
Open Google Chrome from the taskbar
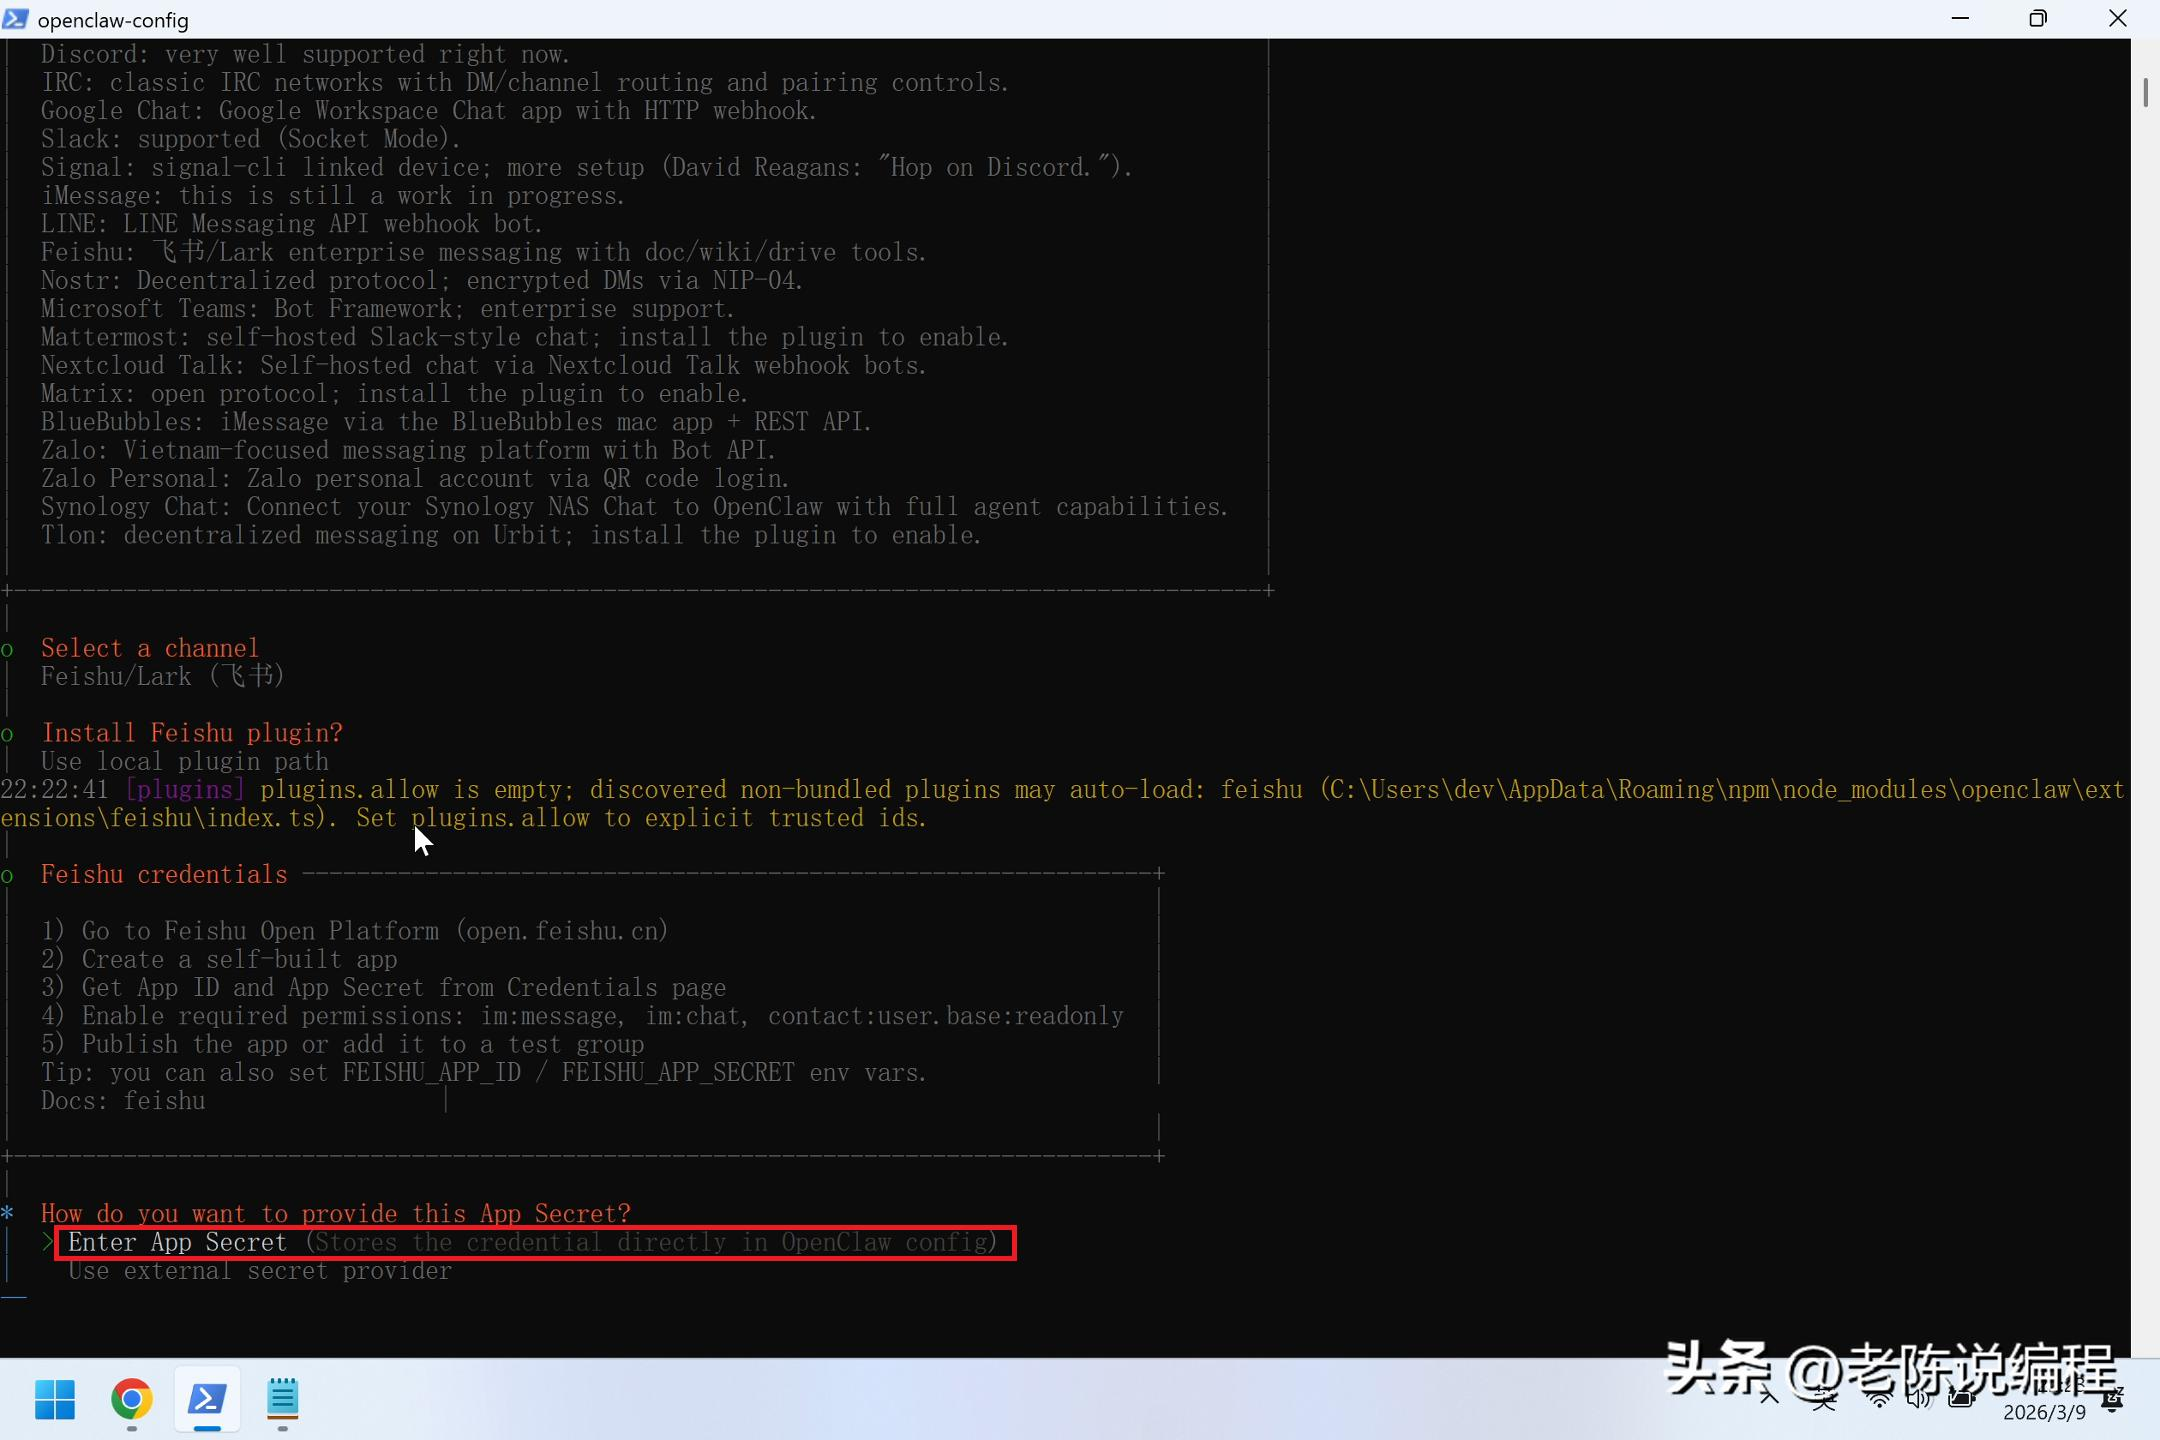(132, 1399)
